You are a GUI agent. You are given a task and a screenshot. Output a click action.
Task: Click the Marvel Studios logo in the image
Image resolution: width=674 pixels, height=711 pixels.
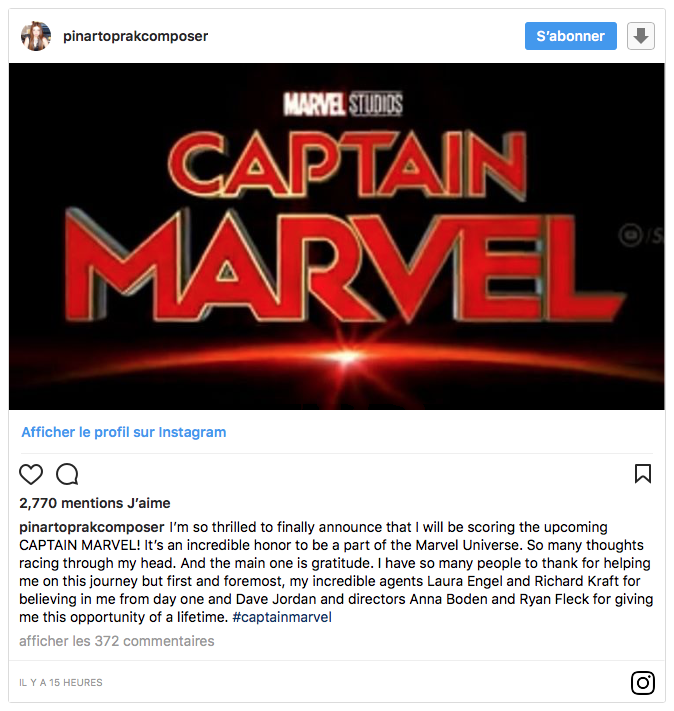(x=343, y=104)
